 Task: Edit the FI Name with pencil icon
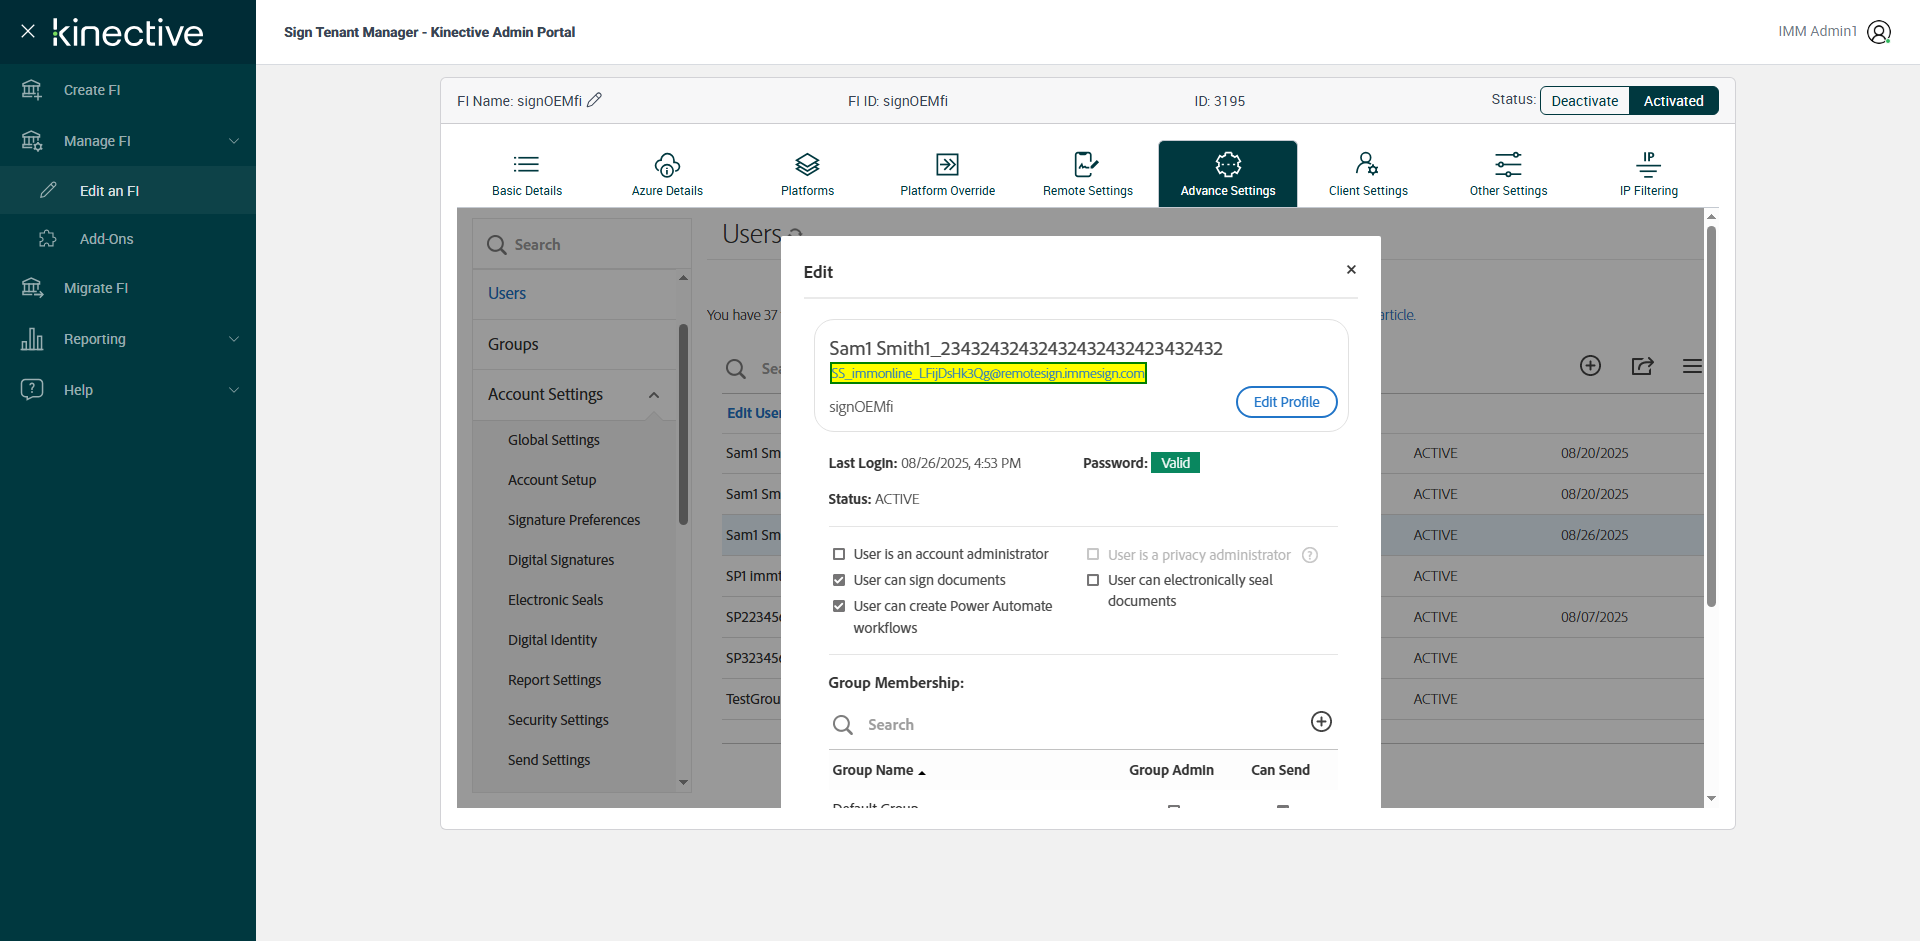coord(594,100)
